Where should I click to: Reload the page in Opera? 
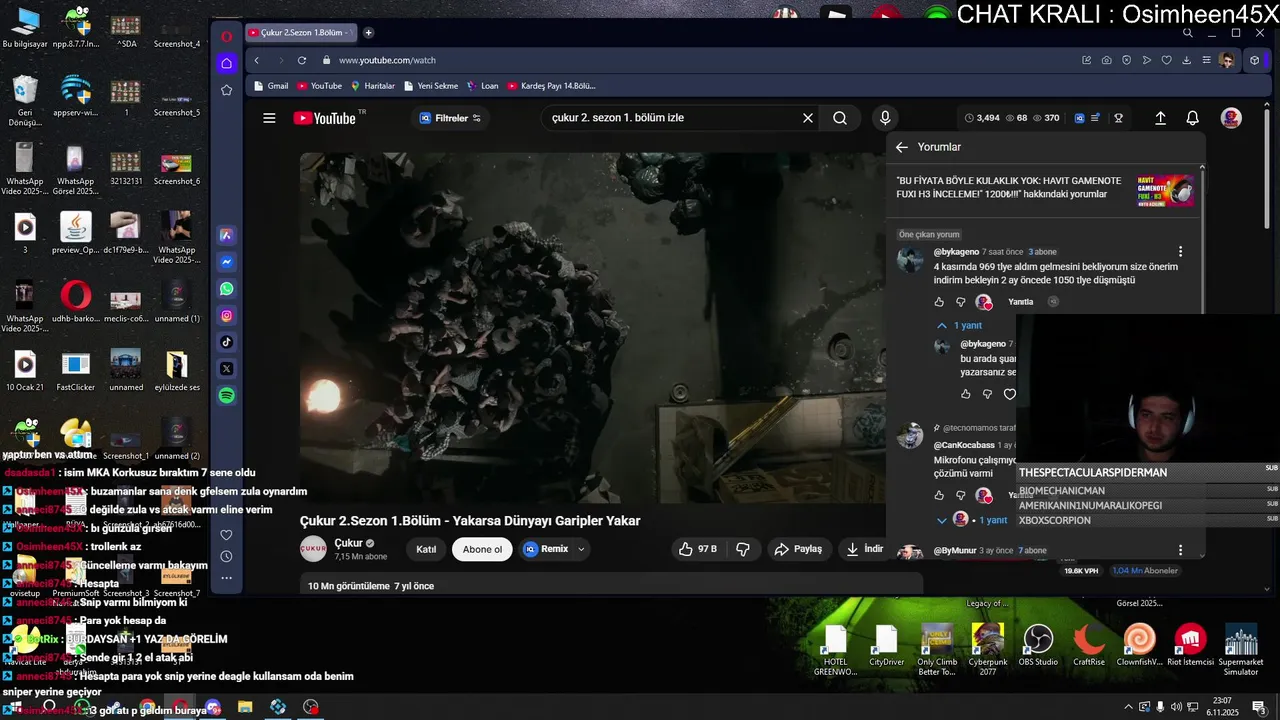click(x=302, y=60)
